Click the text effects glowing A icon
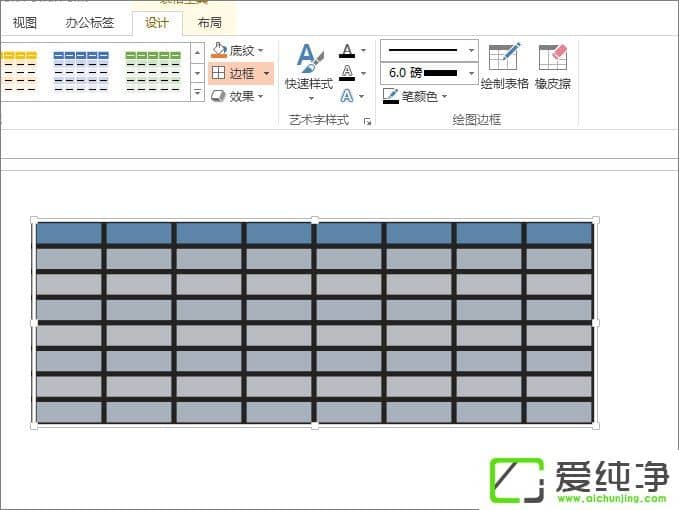 pos(347,96)
